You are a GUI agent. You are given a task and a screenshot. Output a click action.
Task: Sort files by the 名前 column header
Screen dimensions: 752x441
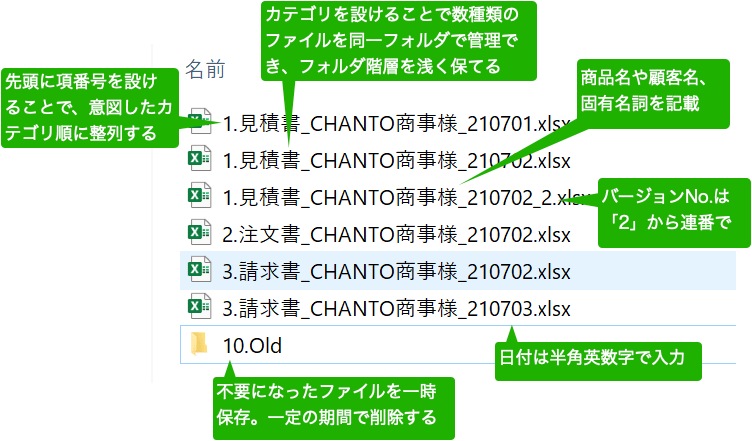point(206,69)
